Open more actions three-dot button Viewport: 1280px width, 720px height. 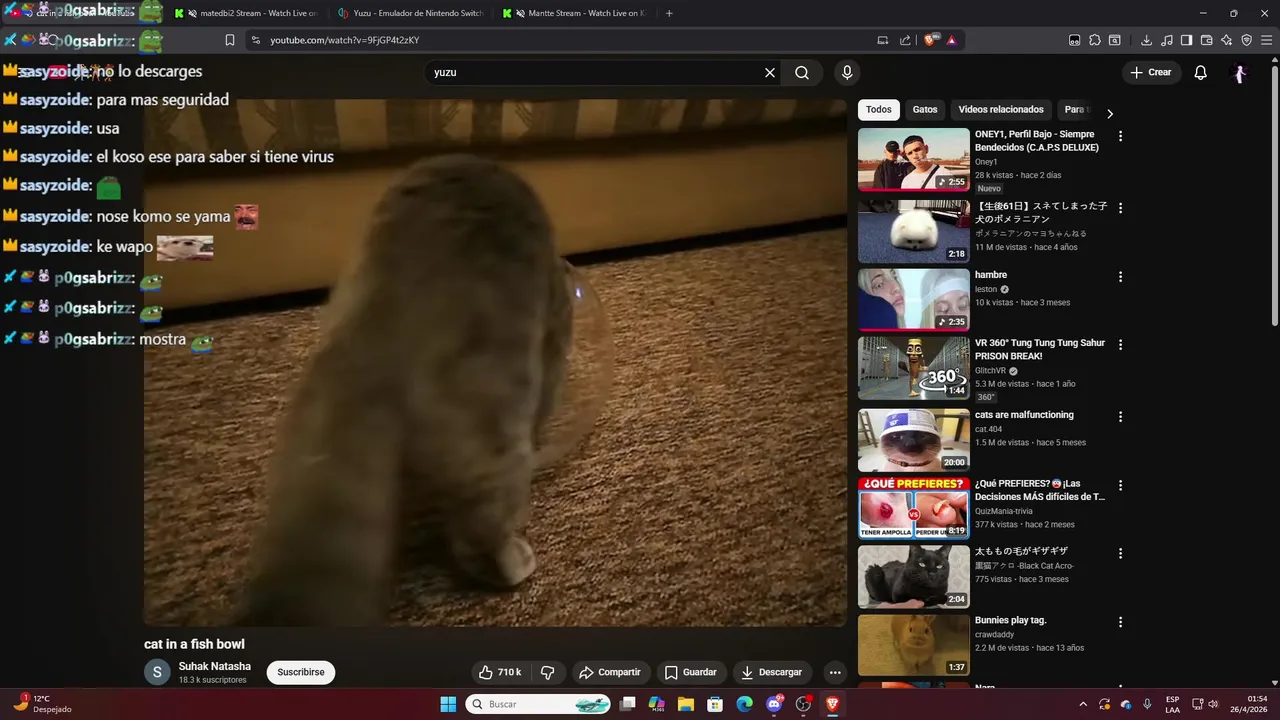coord(835,672)
